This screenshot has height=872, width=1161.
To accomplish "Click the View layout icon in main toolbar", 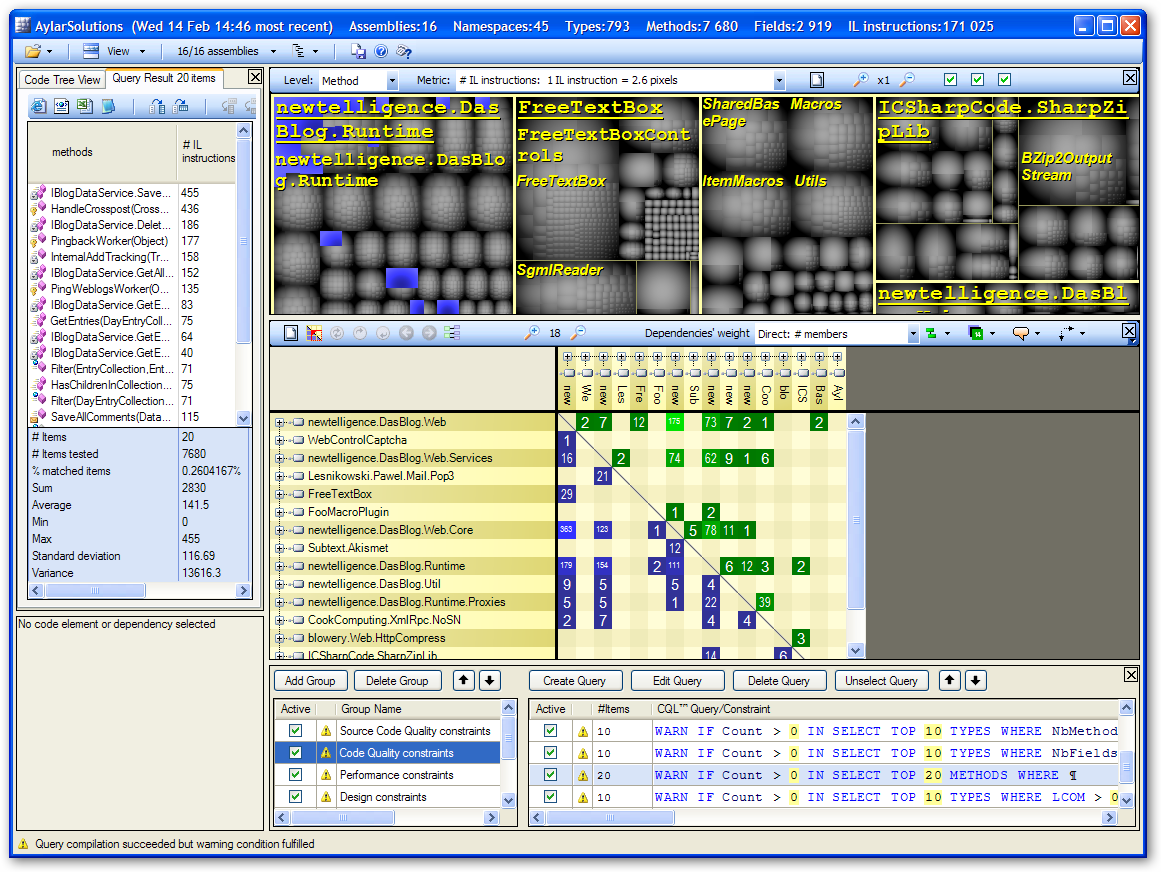I will [91, 51].
